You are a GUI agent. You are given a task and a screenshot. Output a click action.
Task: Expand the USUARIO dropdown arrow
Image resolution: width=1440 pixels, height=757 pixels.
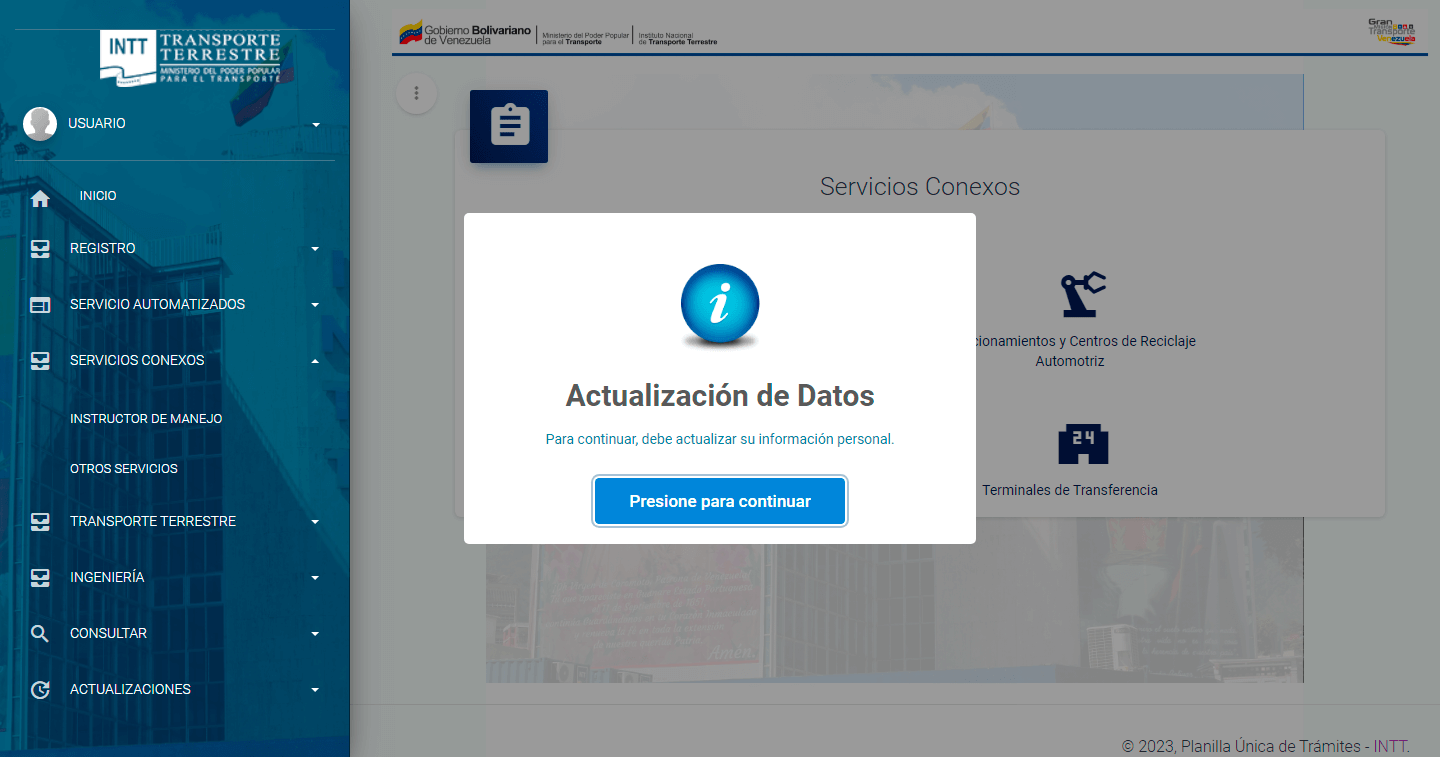point(316,125)
